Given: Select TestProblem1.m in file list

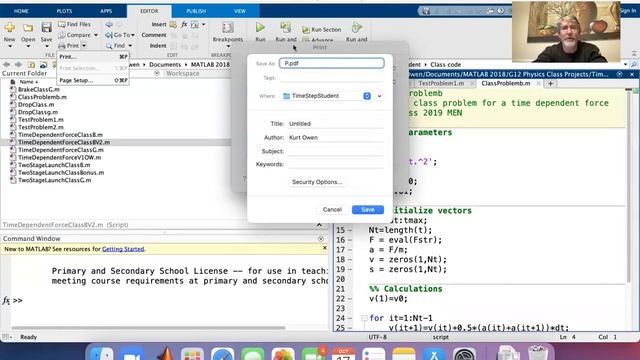Looking at the screenshot, I should (x=41, y=120).
